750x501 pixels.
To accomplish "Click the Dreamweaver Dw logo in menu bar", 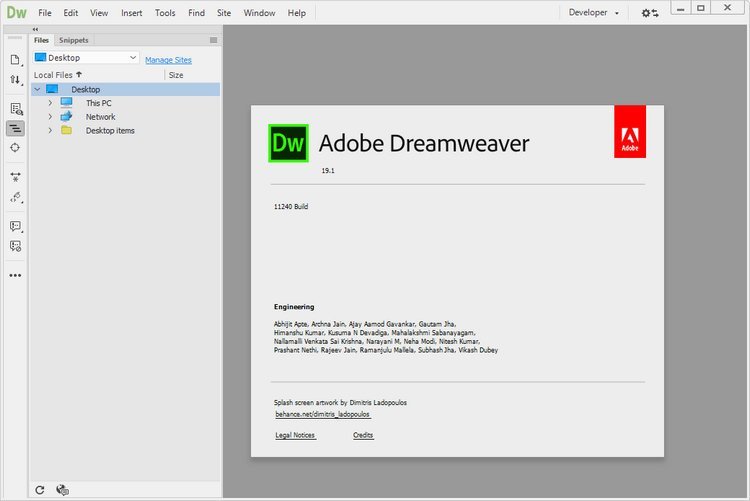I will click(16, 12).
